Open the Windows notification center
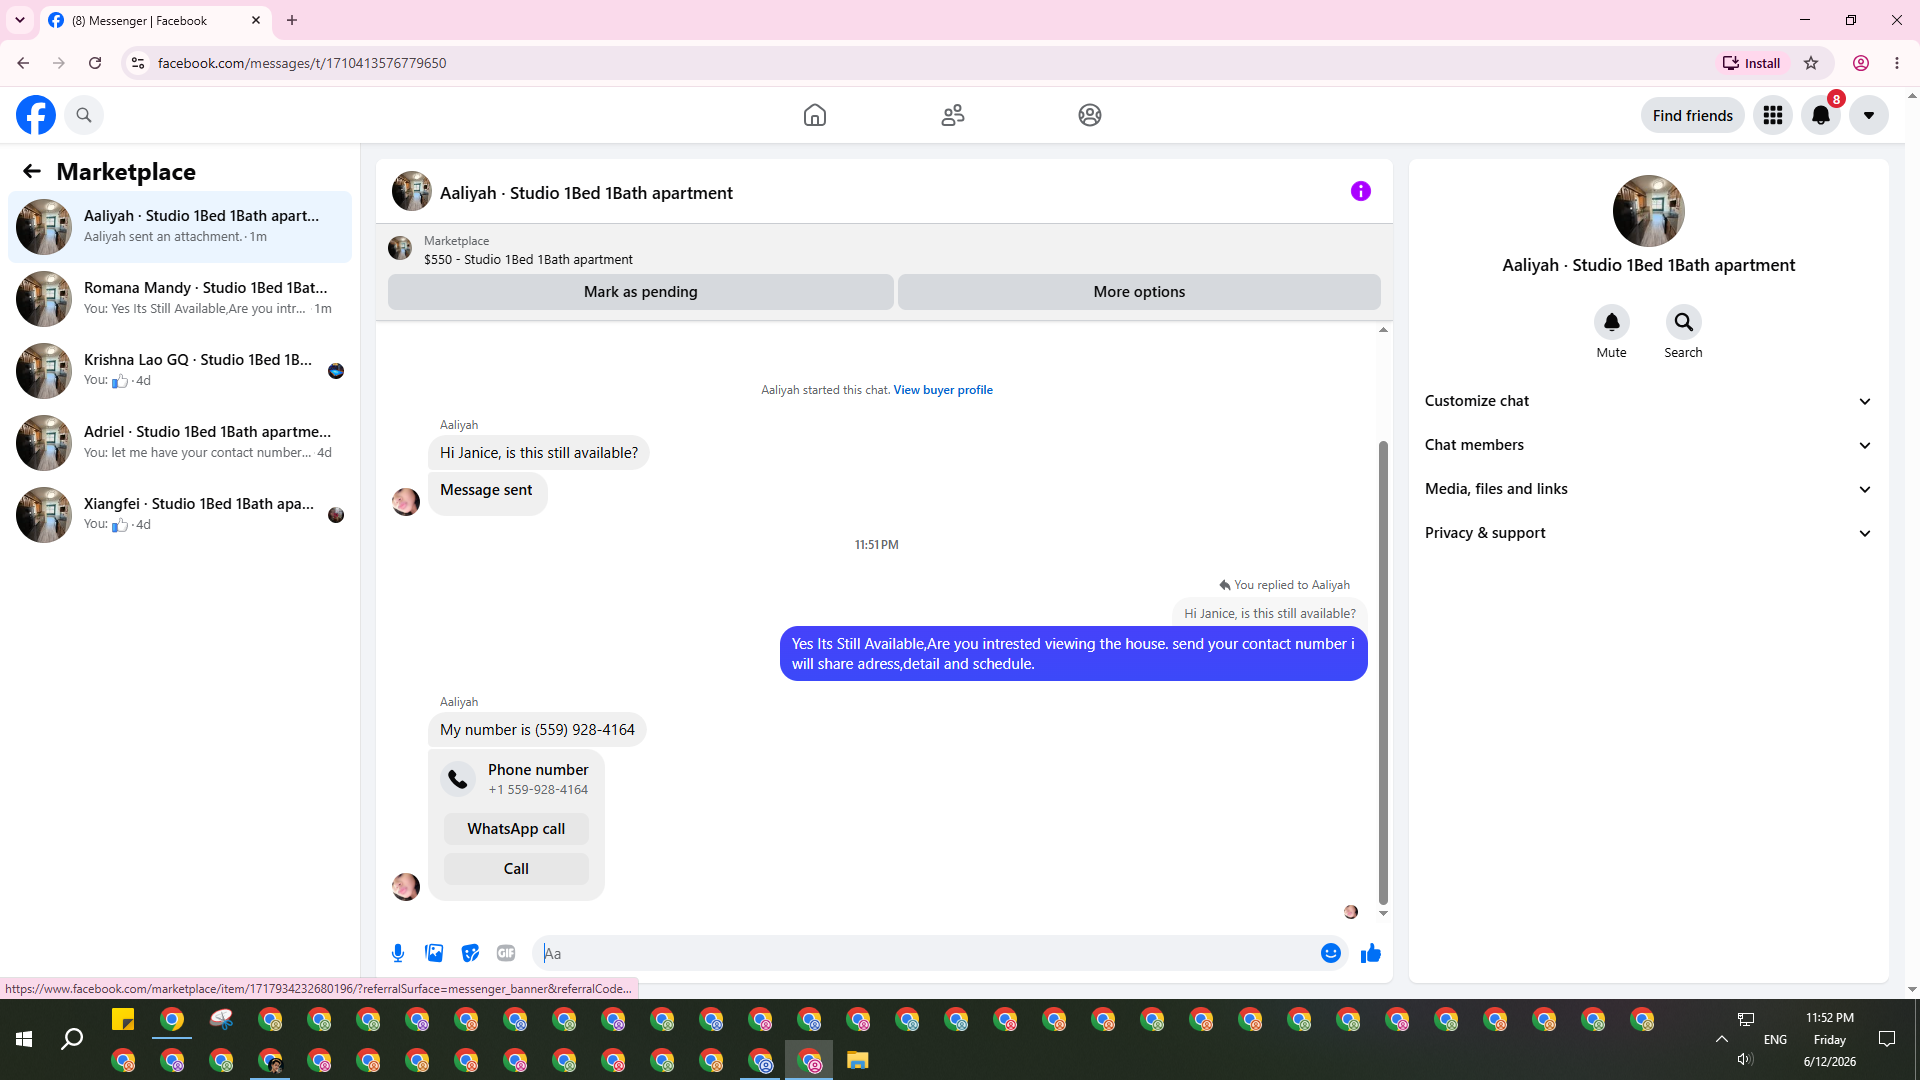 click(1887, 1039)
